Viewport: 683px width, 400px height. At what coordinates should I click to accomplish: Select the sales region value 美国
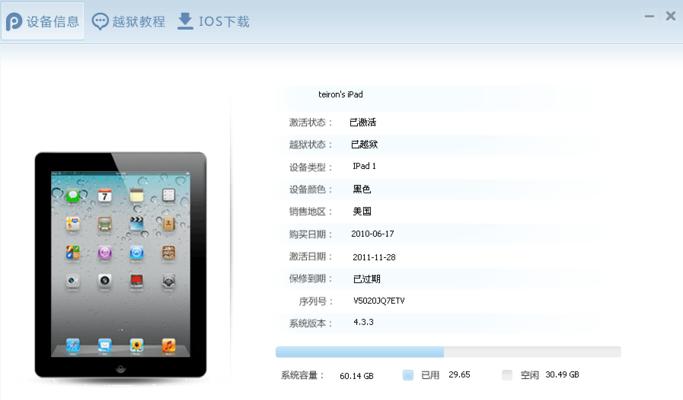(x=362, y=211)
